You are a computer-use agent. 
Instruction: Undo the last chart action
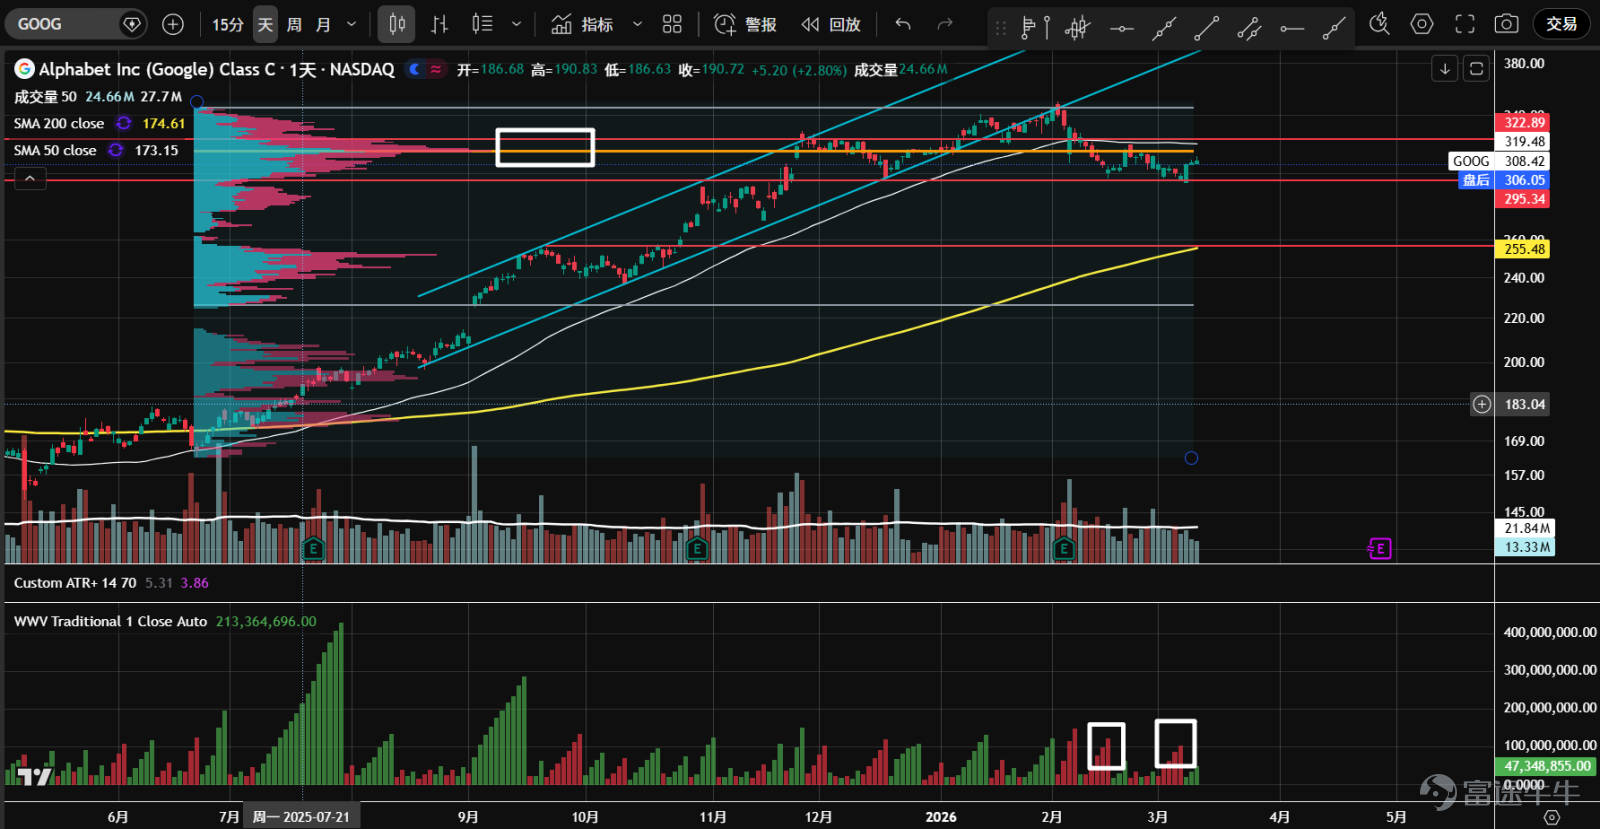(903, 24)
